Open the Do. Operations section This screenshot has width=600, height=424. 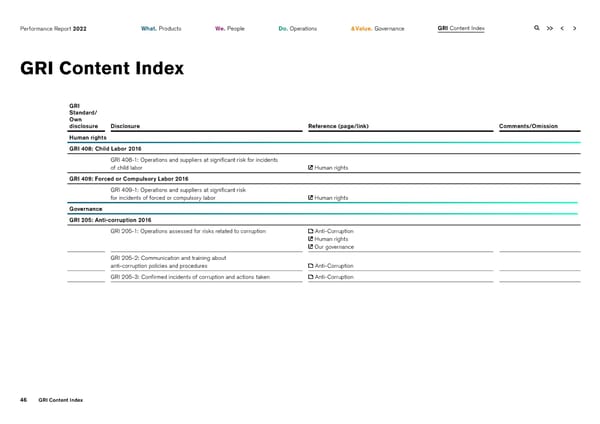(298, 29)
